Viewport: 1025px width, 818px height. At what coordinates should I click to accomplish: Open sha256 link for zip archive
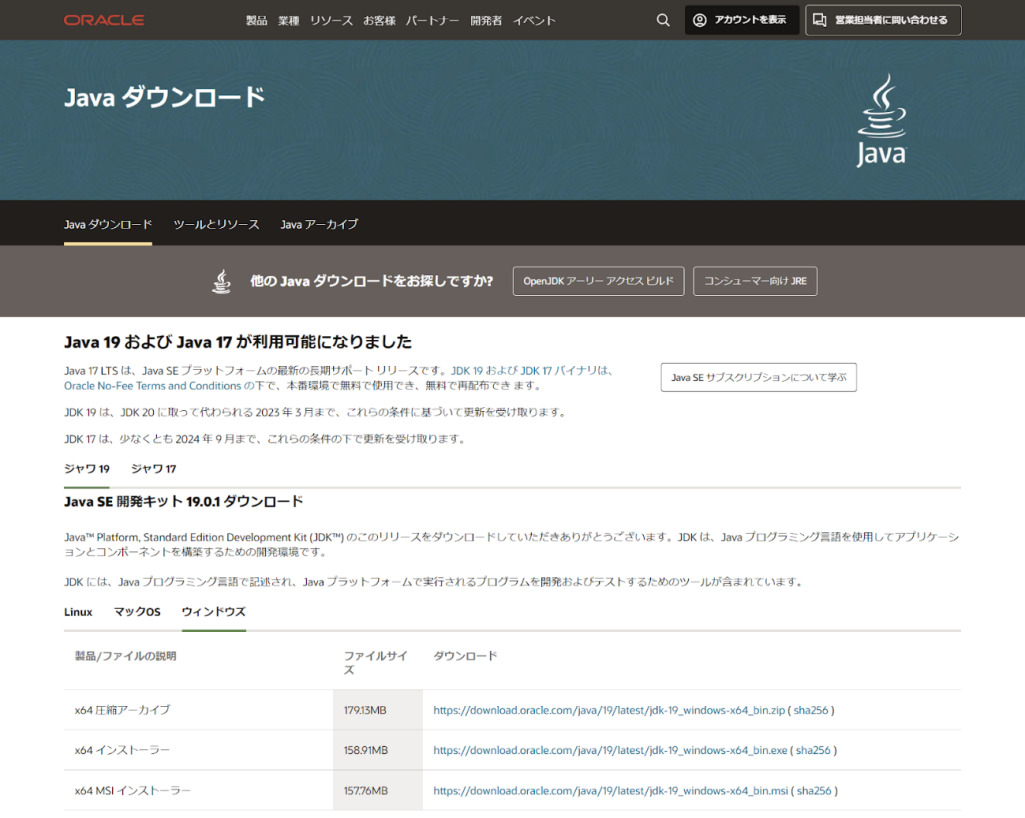(811, 710)
